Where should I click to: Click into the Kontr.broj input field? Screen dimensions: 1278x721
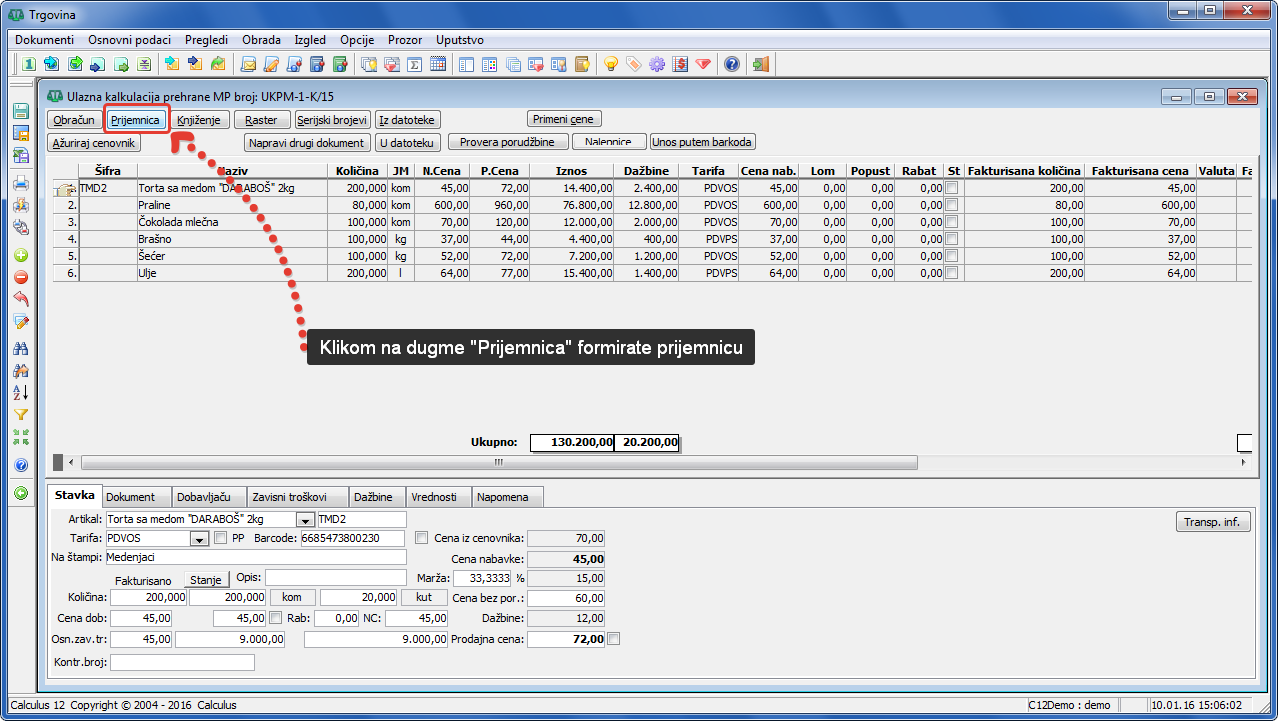(x=182, y=662)
